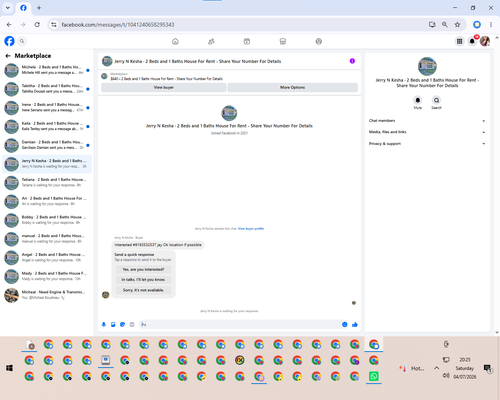
Task: Open the purple conversation information icon
Action: [352, 61]
